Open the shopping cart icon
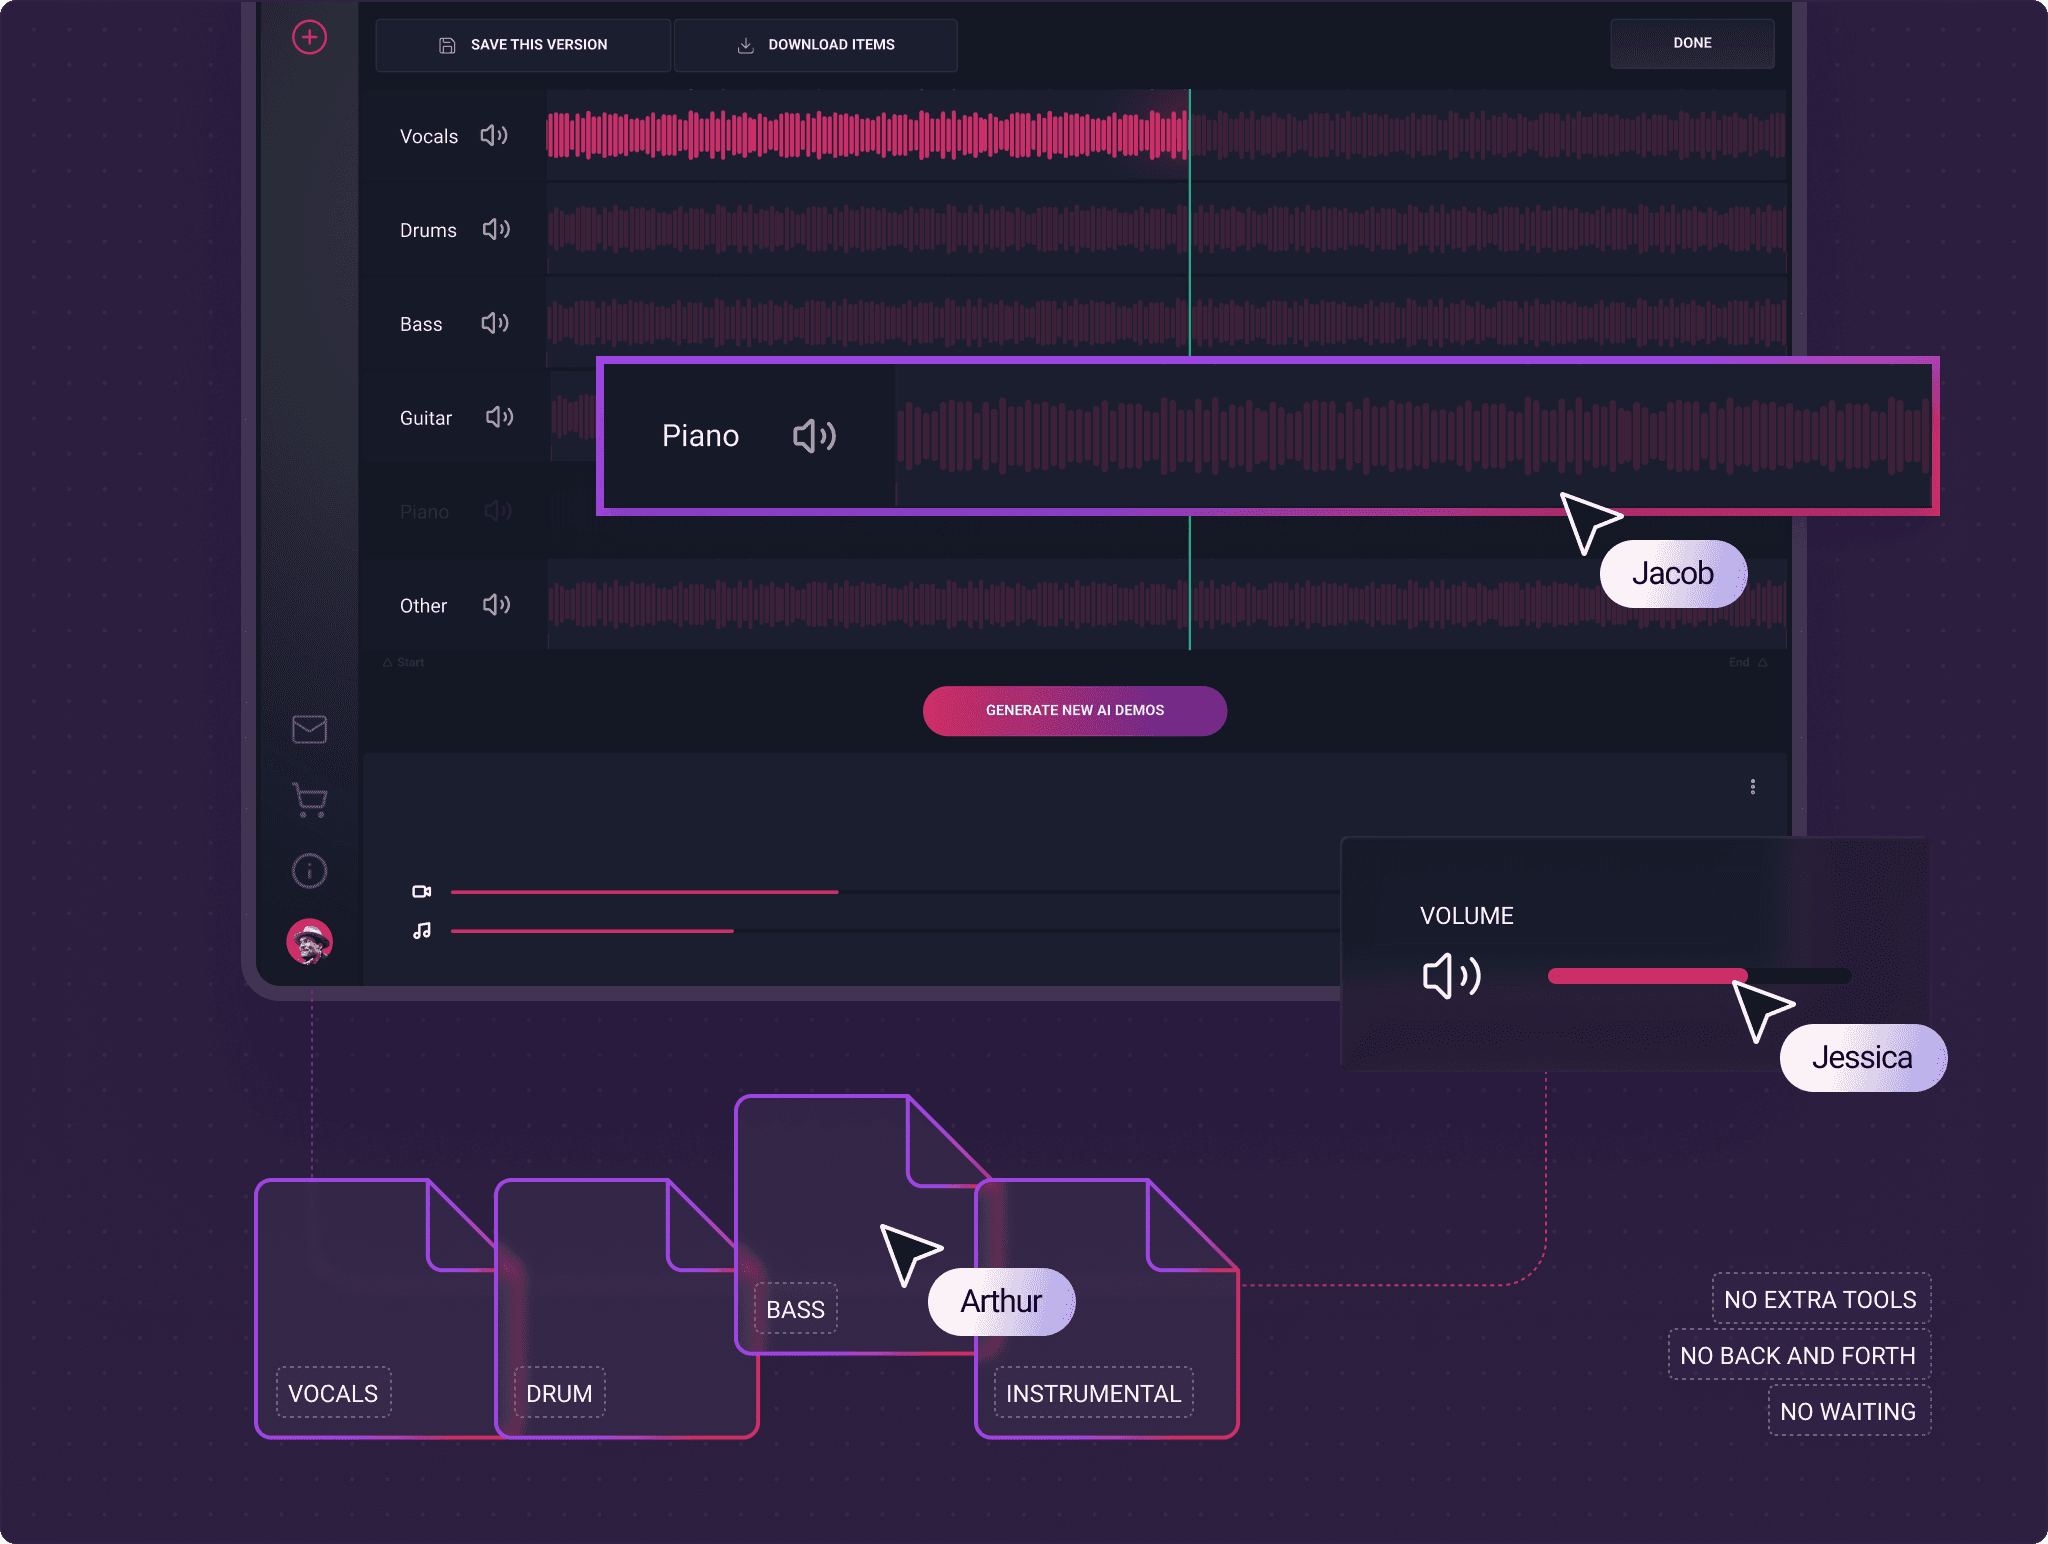 click(x=310, y=800)
